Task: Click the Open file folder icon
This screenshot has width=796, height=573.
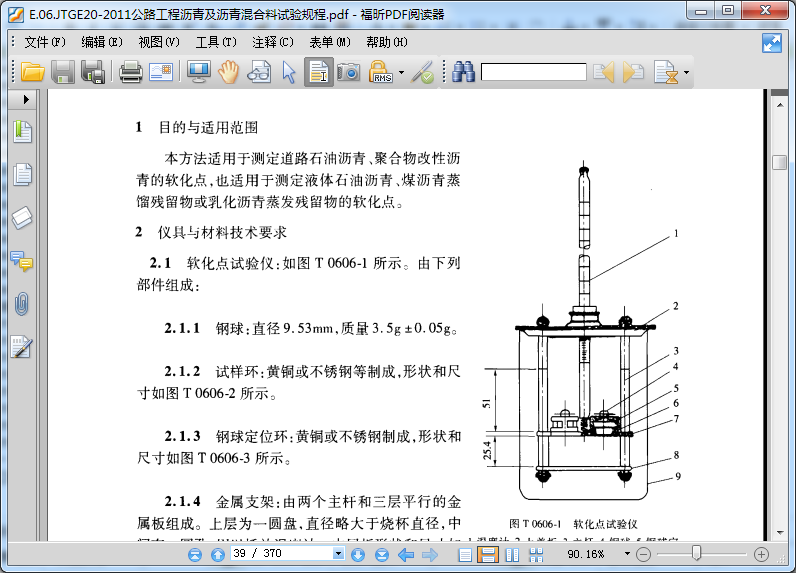Action: coord(32,72)
